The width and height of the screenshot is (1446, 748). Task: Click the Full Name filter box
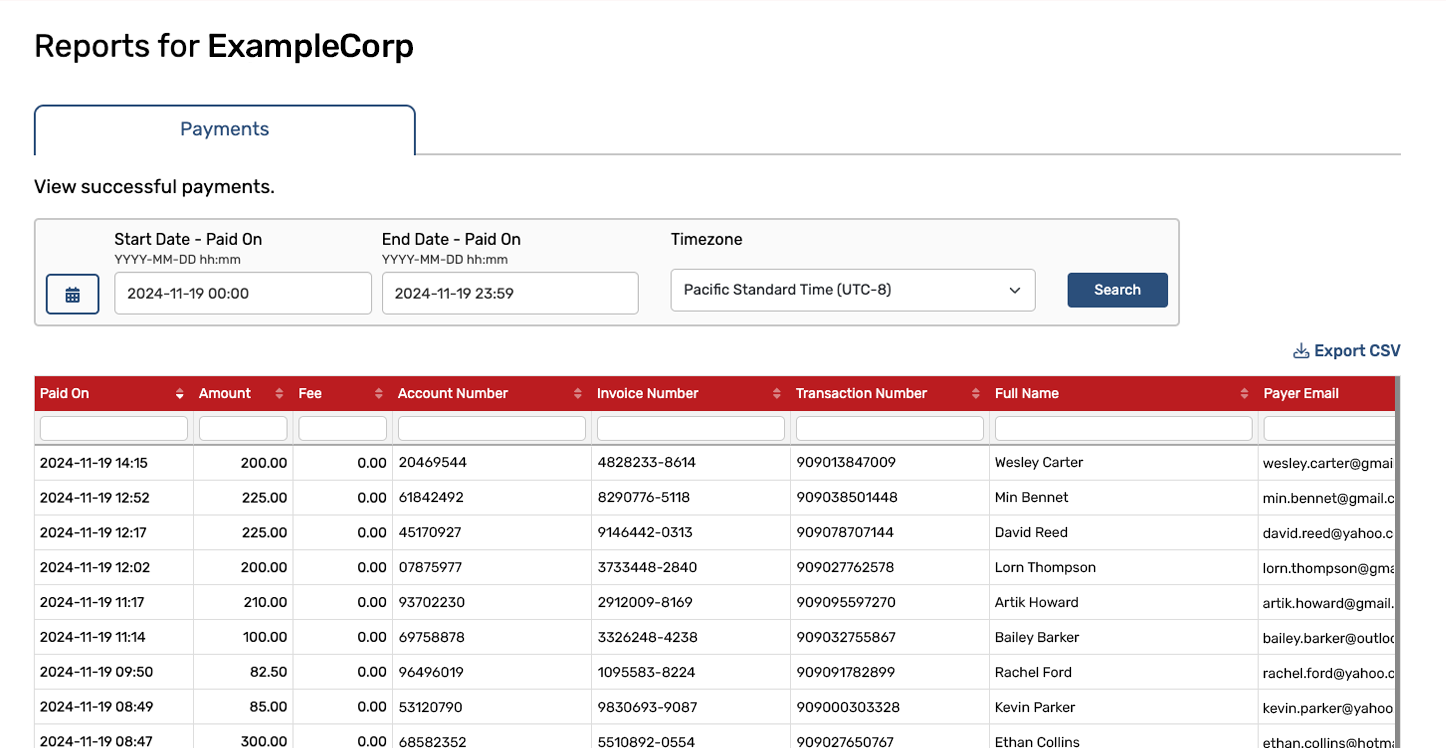click(1123, 427)
